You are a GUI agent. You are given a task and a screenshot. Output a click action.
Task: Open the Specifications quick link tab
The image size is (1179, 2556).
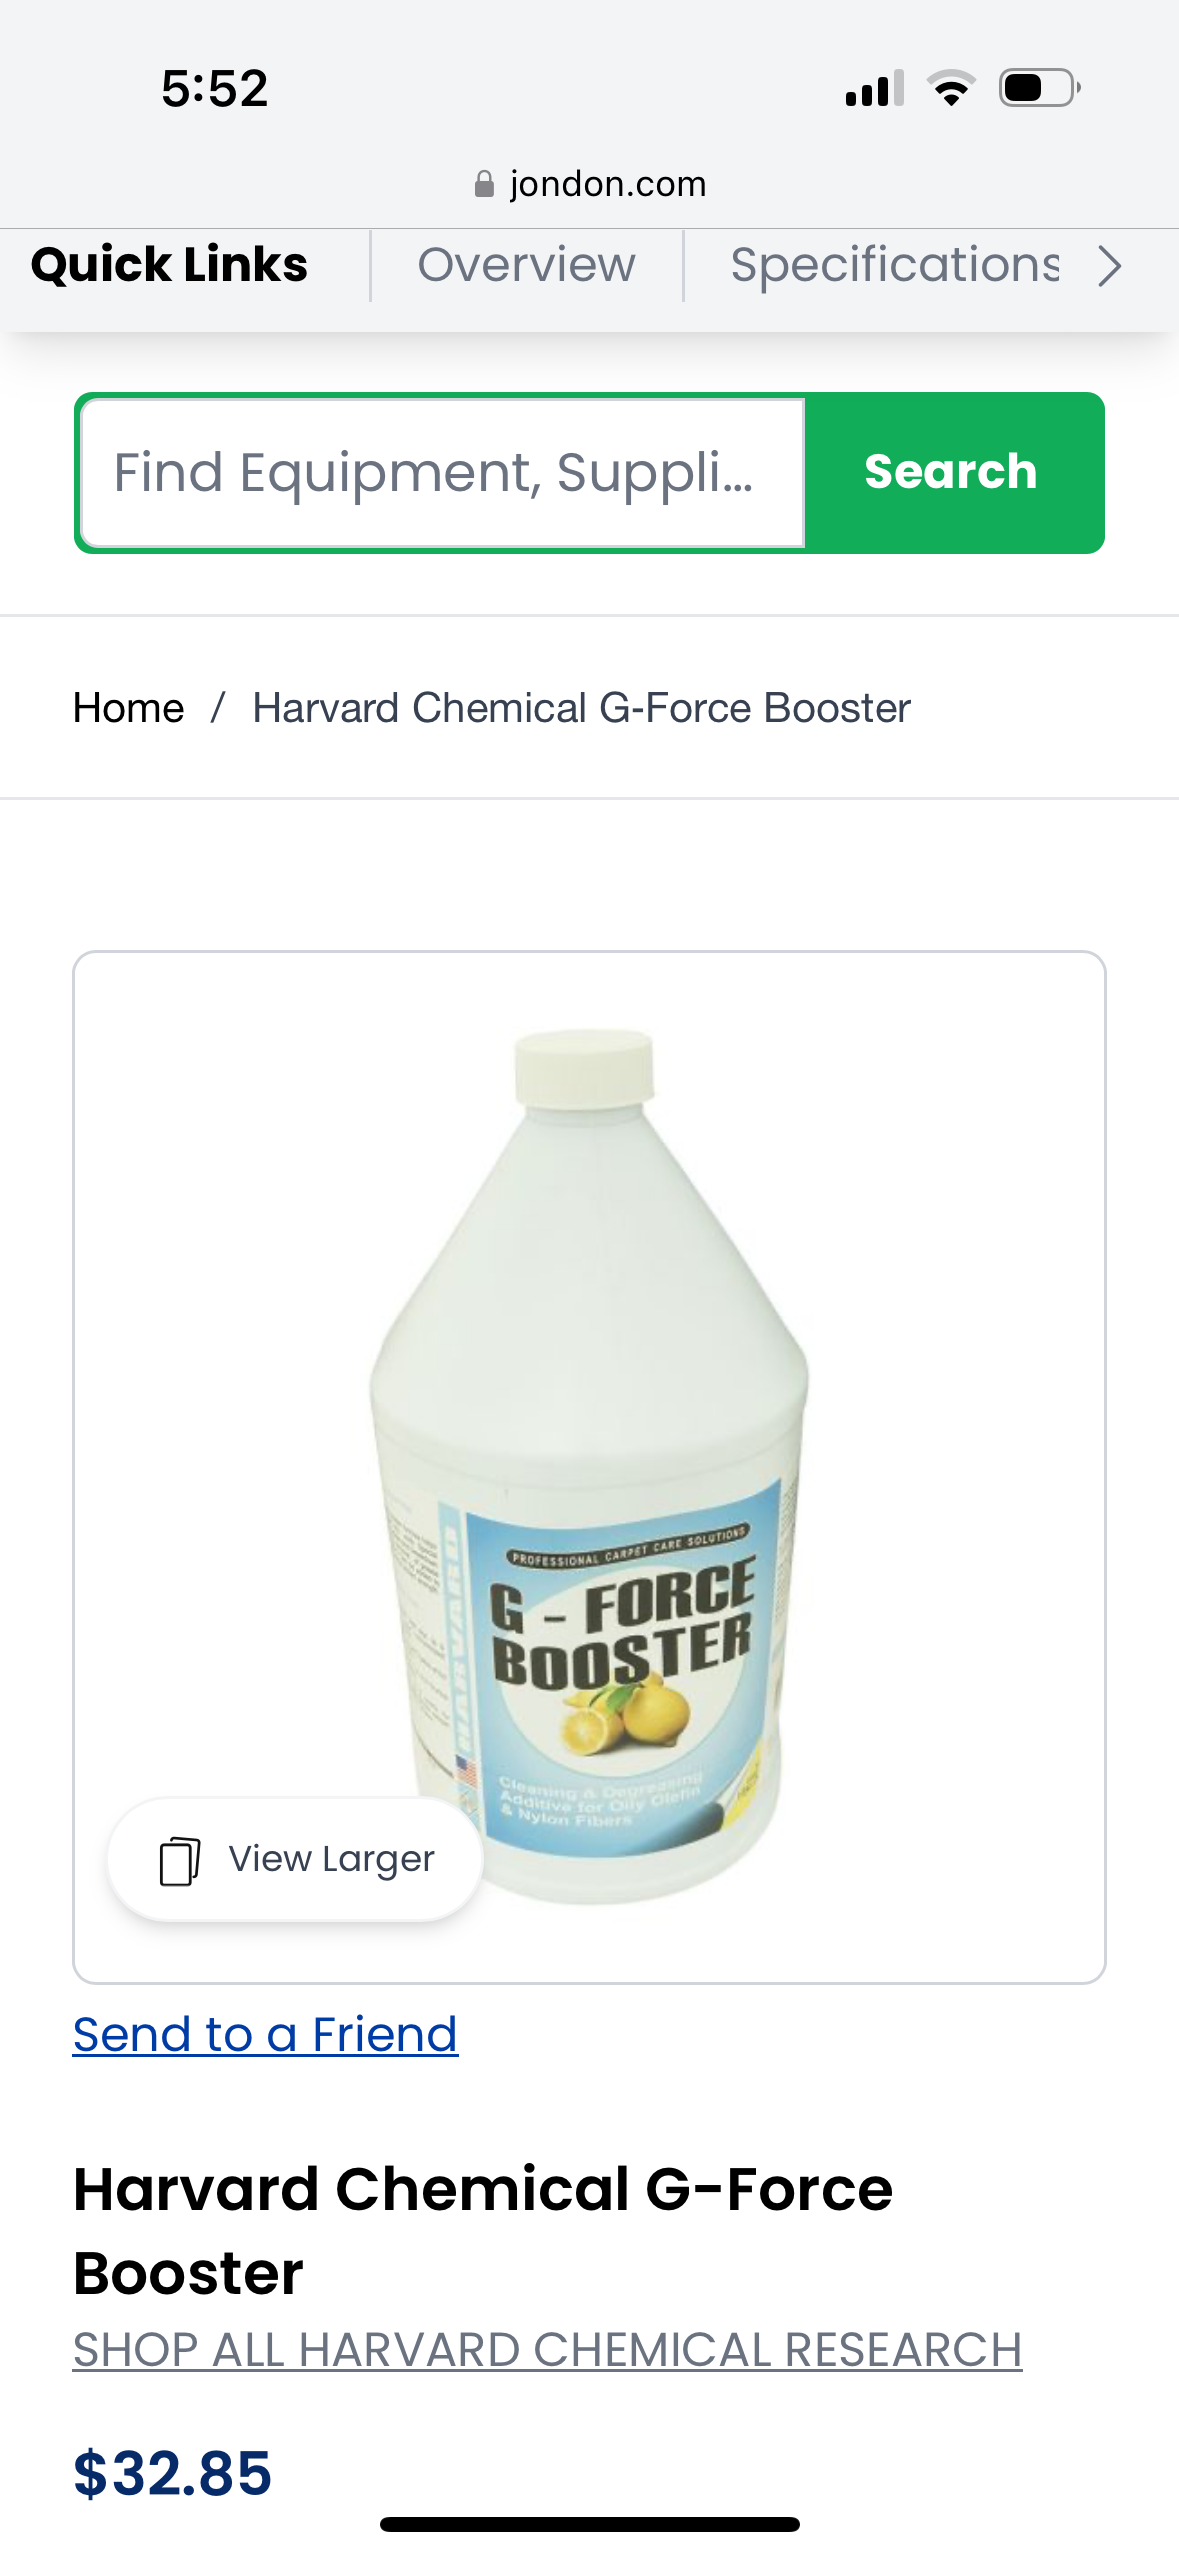click(895, 266)
